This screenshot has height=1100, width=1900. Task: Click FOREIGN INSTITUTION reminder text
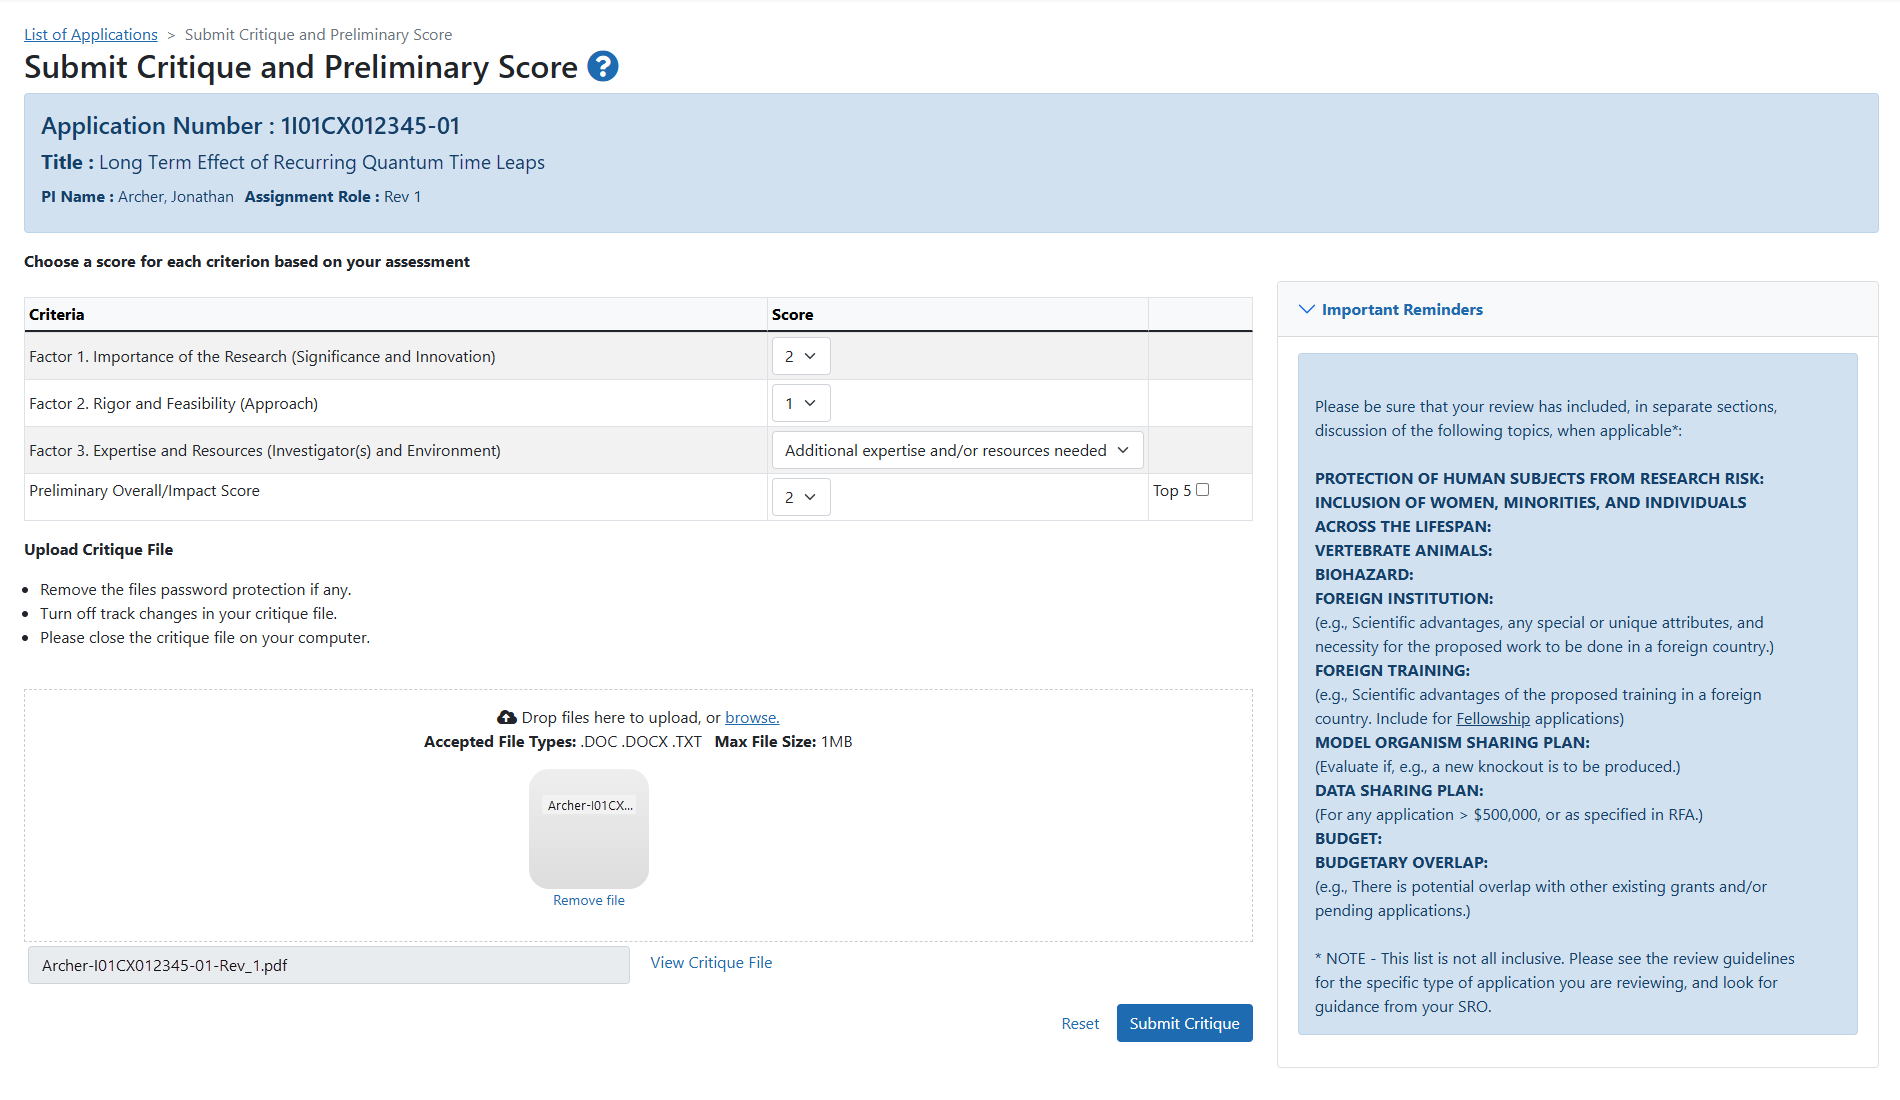(x=1404, y=598)
